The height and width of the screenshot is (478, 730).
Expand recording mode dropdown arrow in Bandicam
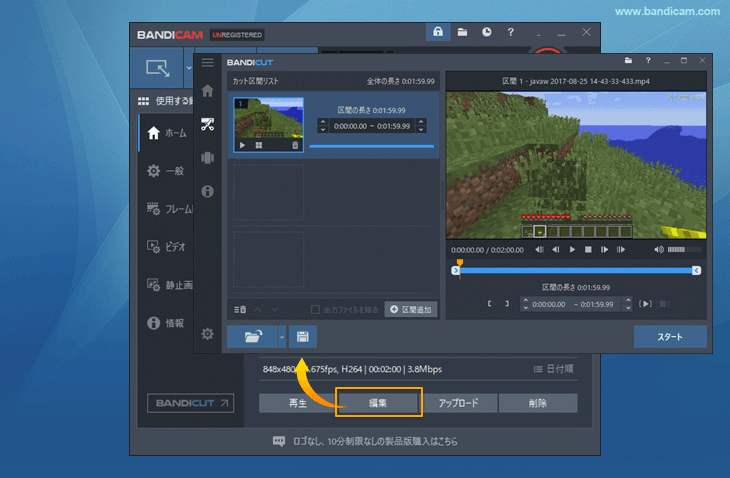[x=189, y=68]
